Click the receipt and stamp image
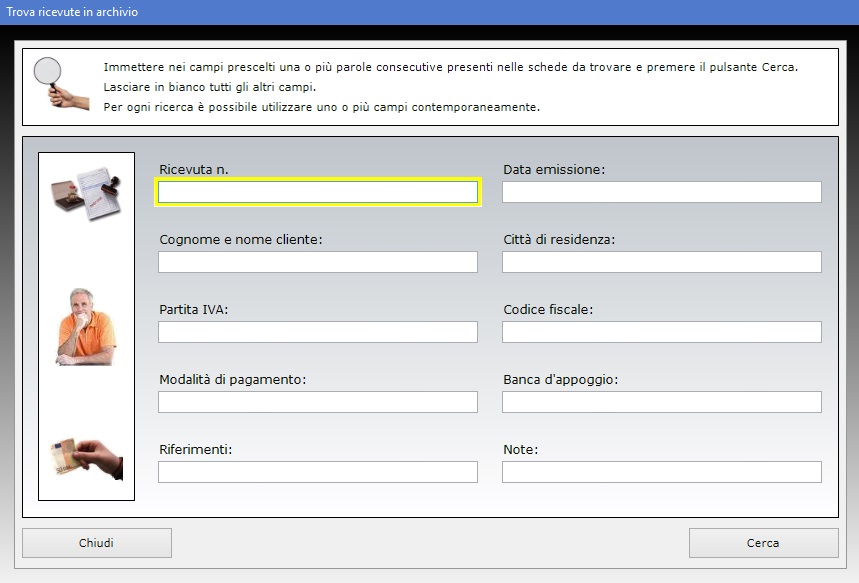Image resolution: width=859 pixels, height=583 pixels. [x=86, y=192]
